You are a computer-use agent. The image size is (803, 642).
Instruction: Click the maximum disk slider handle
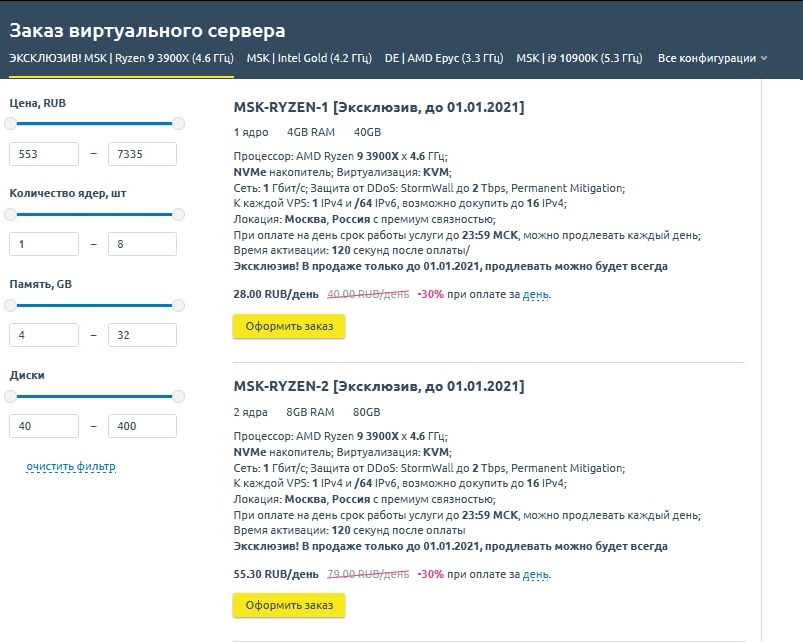coord(179,396)
